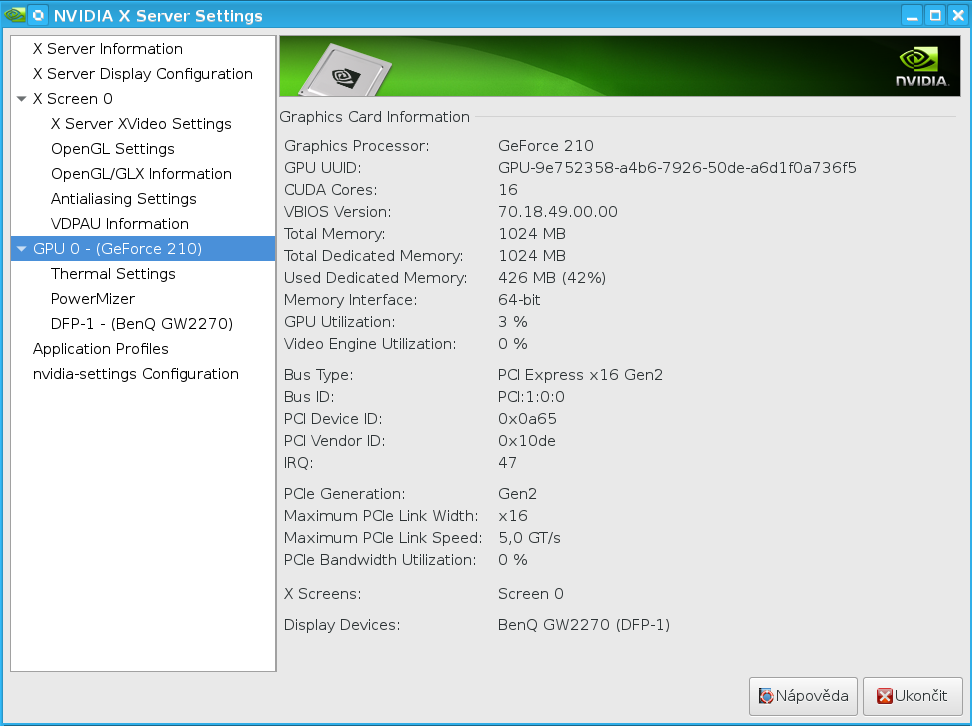972x726 pixels.
Task: Click the GPU chip image in banner
Action: point(346,71)
